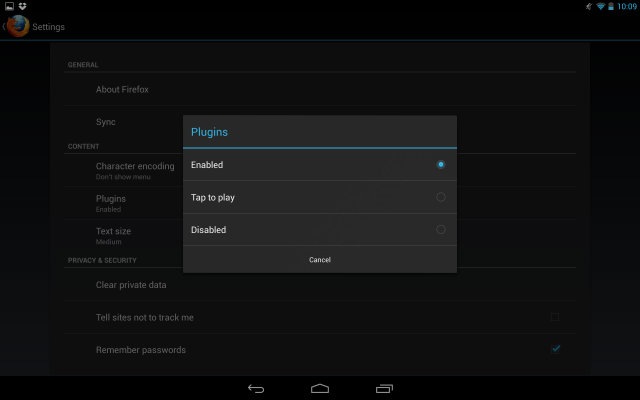Viewport: 640px width, 400px height.
Task: Tap the picture notification icon
Action: (x=8, y=6)
